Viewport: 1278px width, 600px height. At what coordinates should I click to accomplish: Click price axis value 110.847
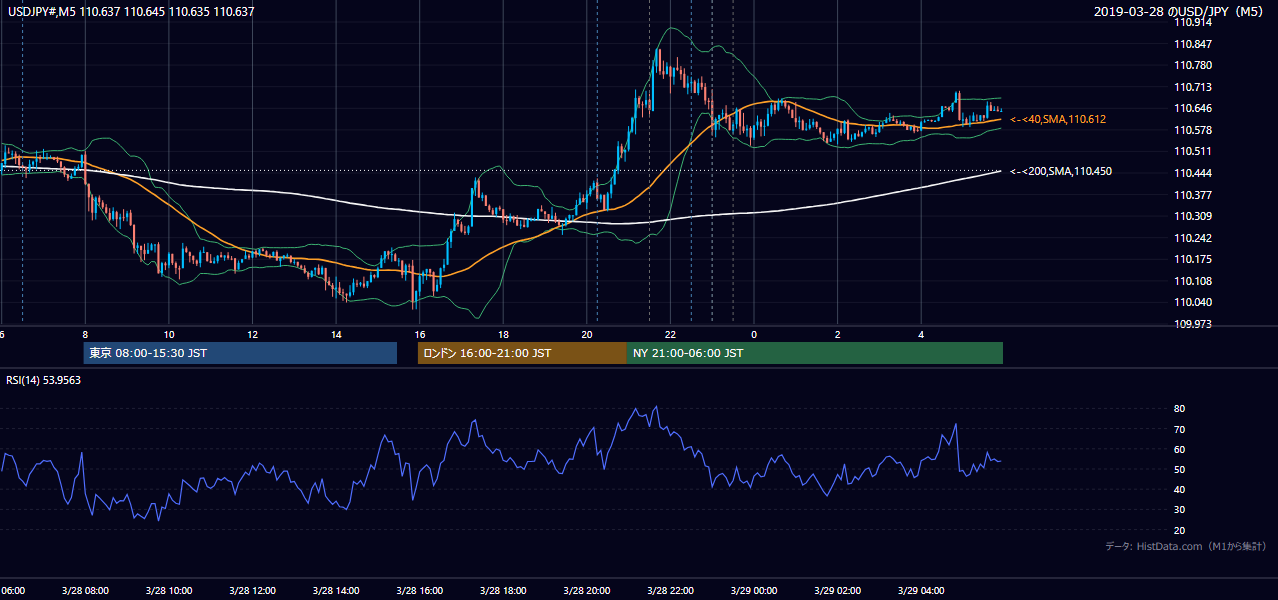(1192, 44)
